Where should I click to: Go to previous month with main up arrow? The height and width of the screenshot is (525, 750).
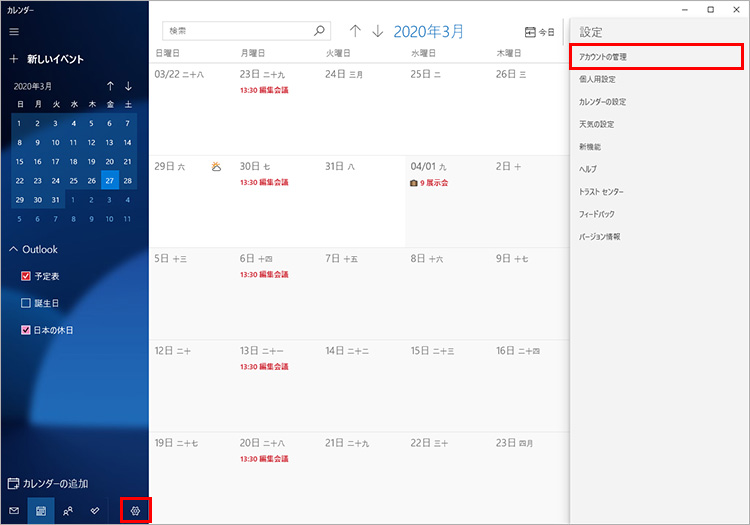tap(355, 31)
